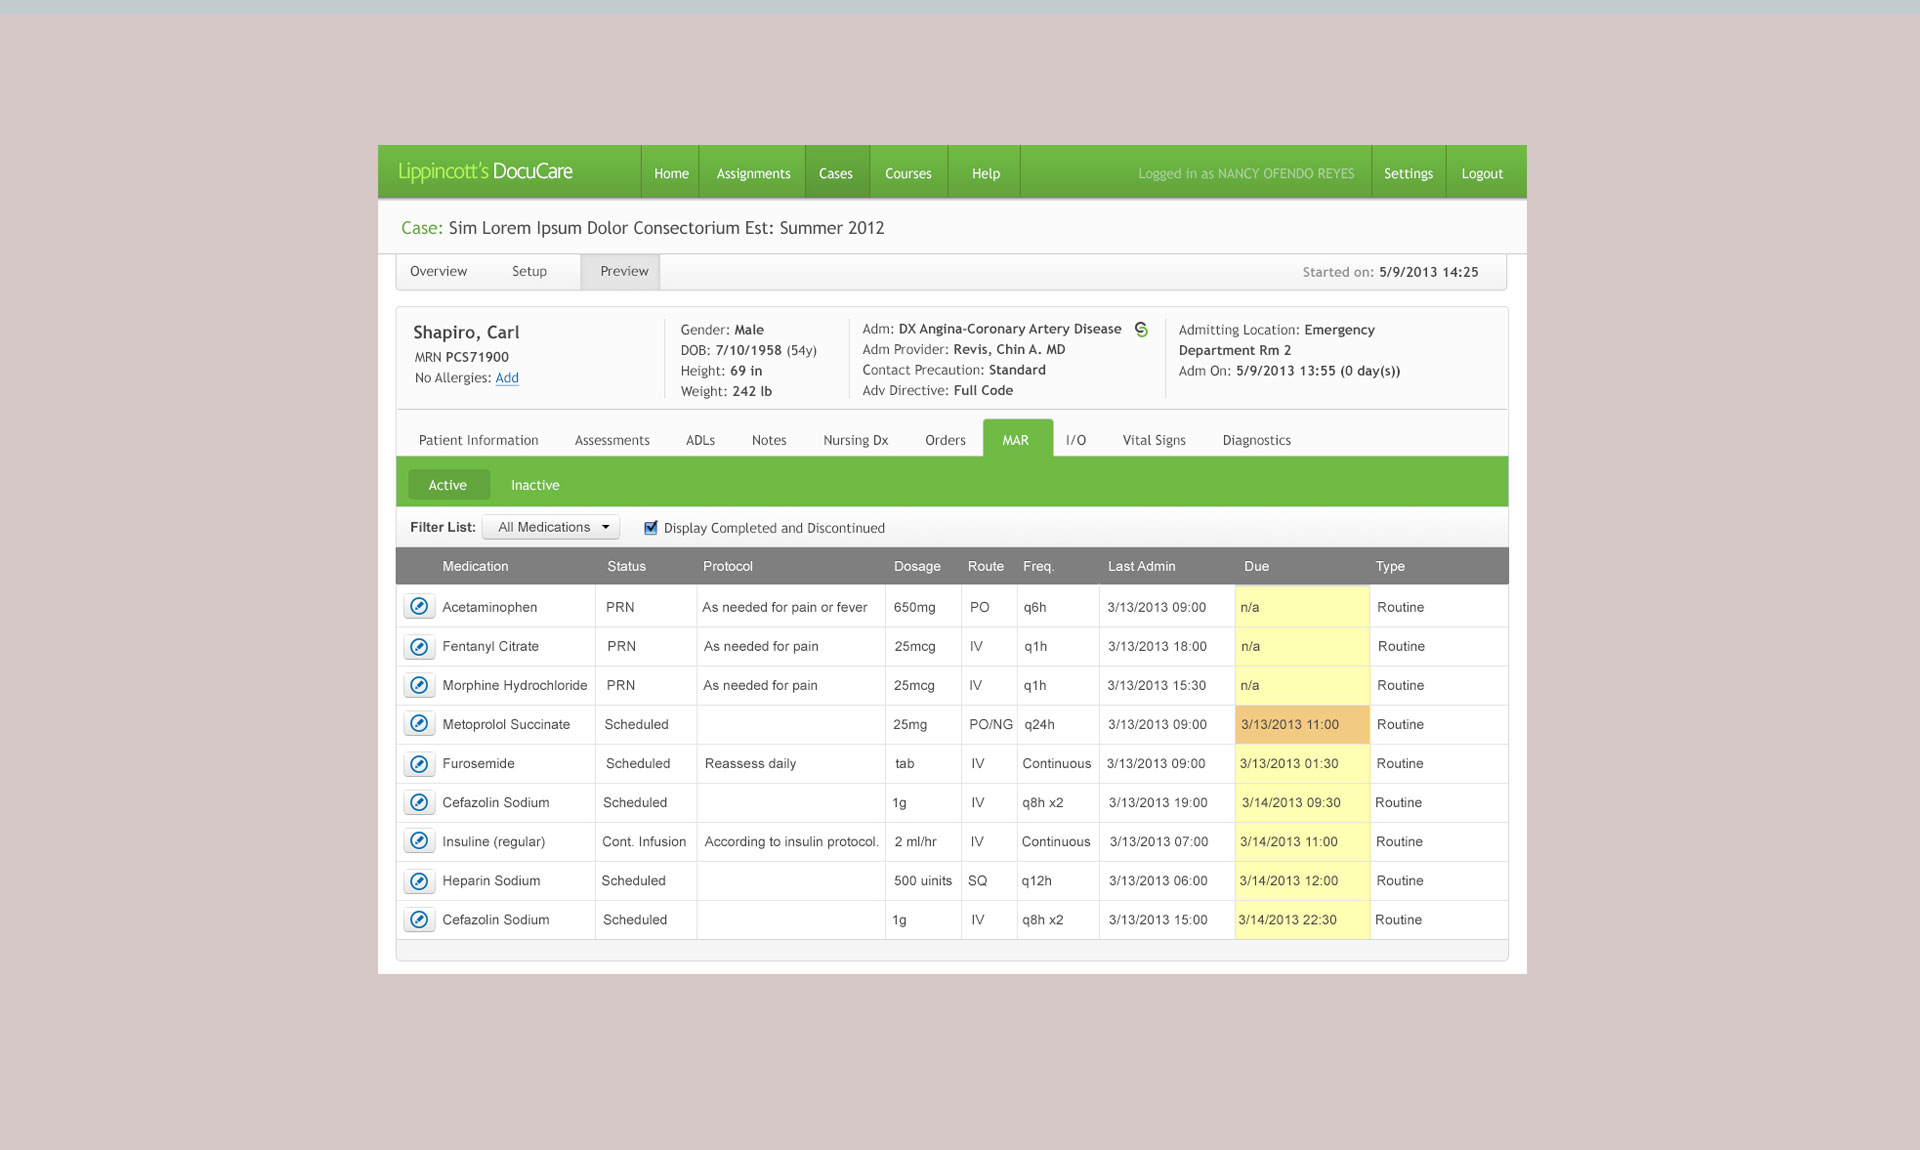Switch to the Vital Signs tab
Screen dimensions: 1920x1150
click(1153, 440)
